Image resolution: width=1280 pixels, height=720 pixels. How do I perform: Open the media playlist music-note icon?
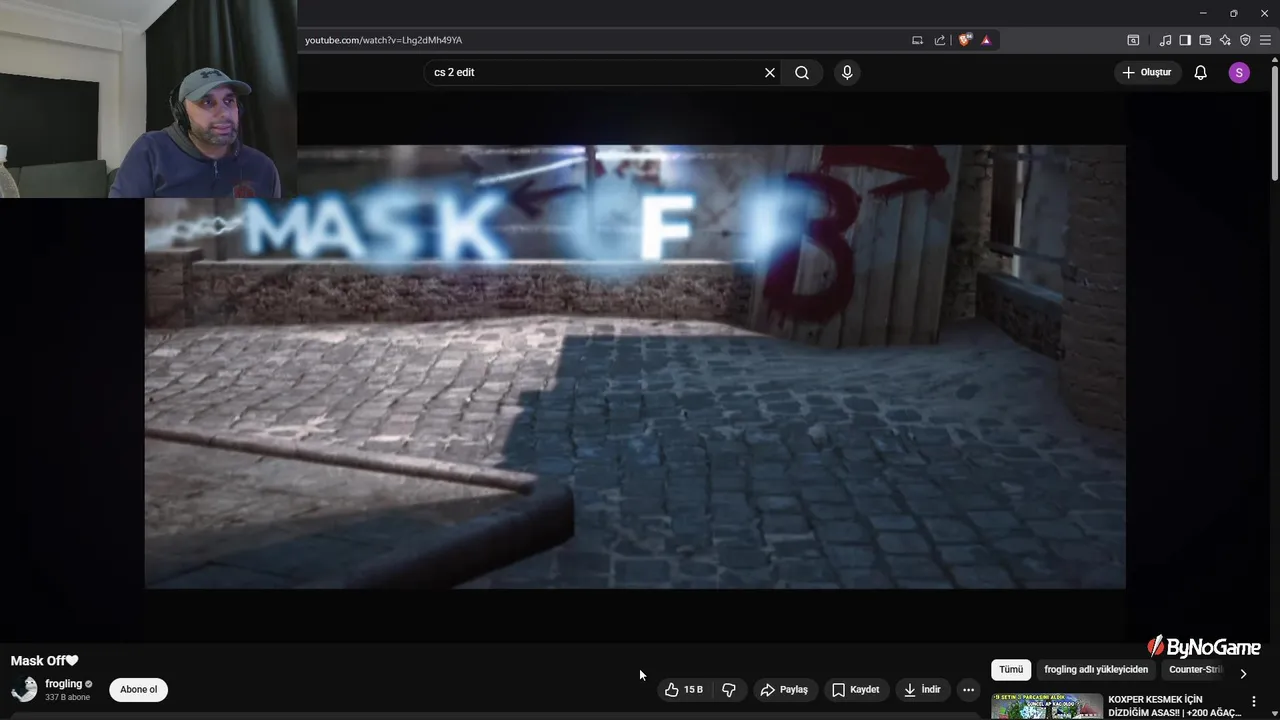(x=1165, y=40)
